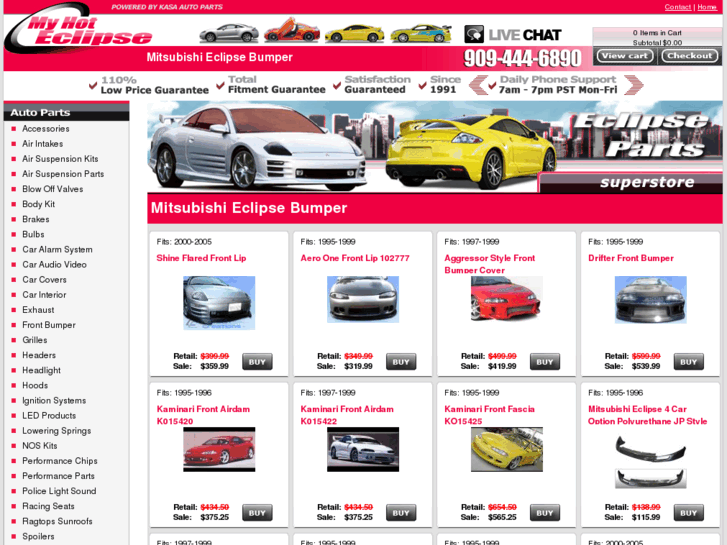
Task: Click the Eclipse Parts superstore banner
Action: [x=435, y=147]
